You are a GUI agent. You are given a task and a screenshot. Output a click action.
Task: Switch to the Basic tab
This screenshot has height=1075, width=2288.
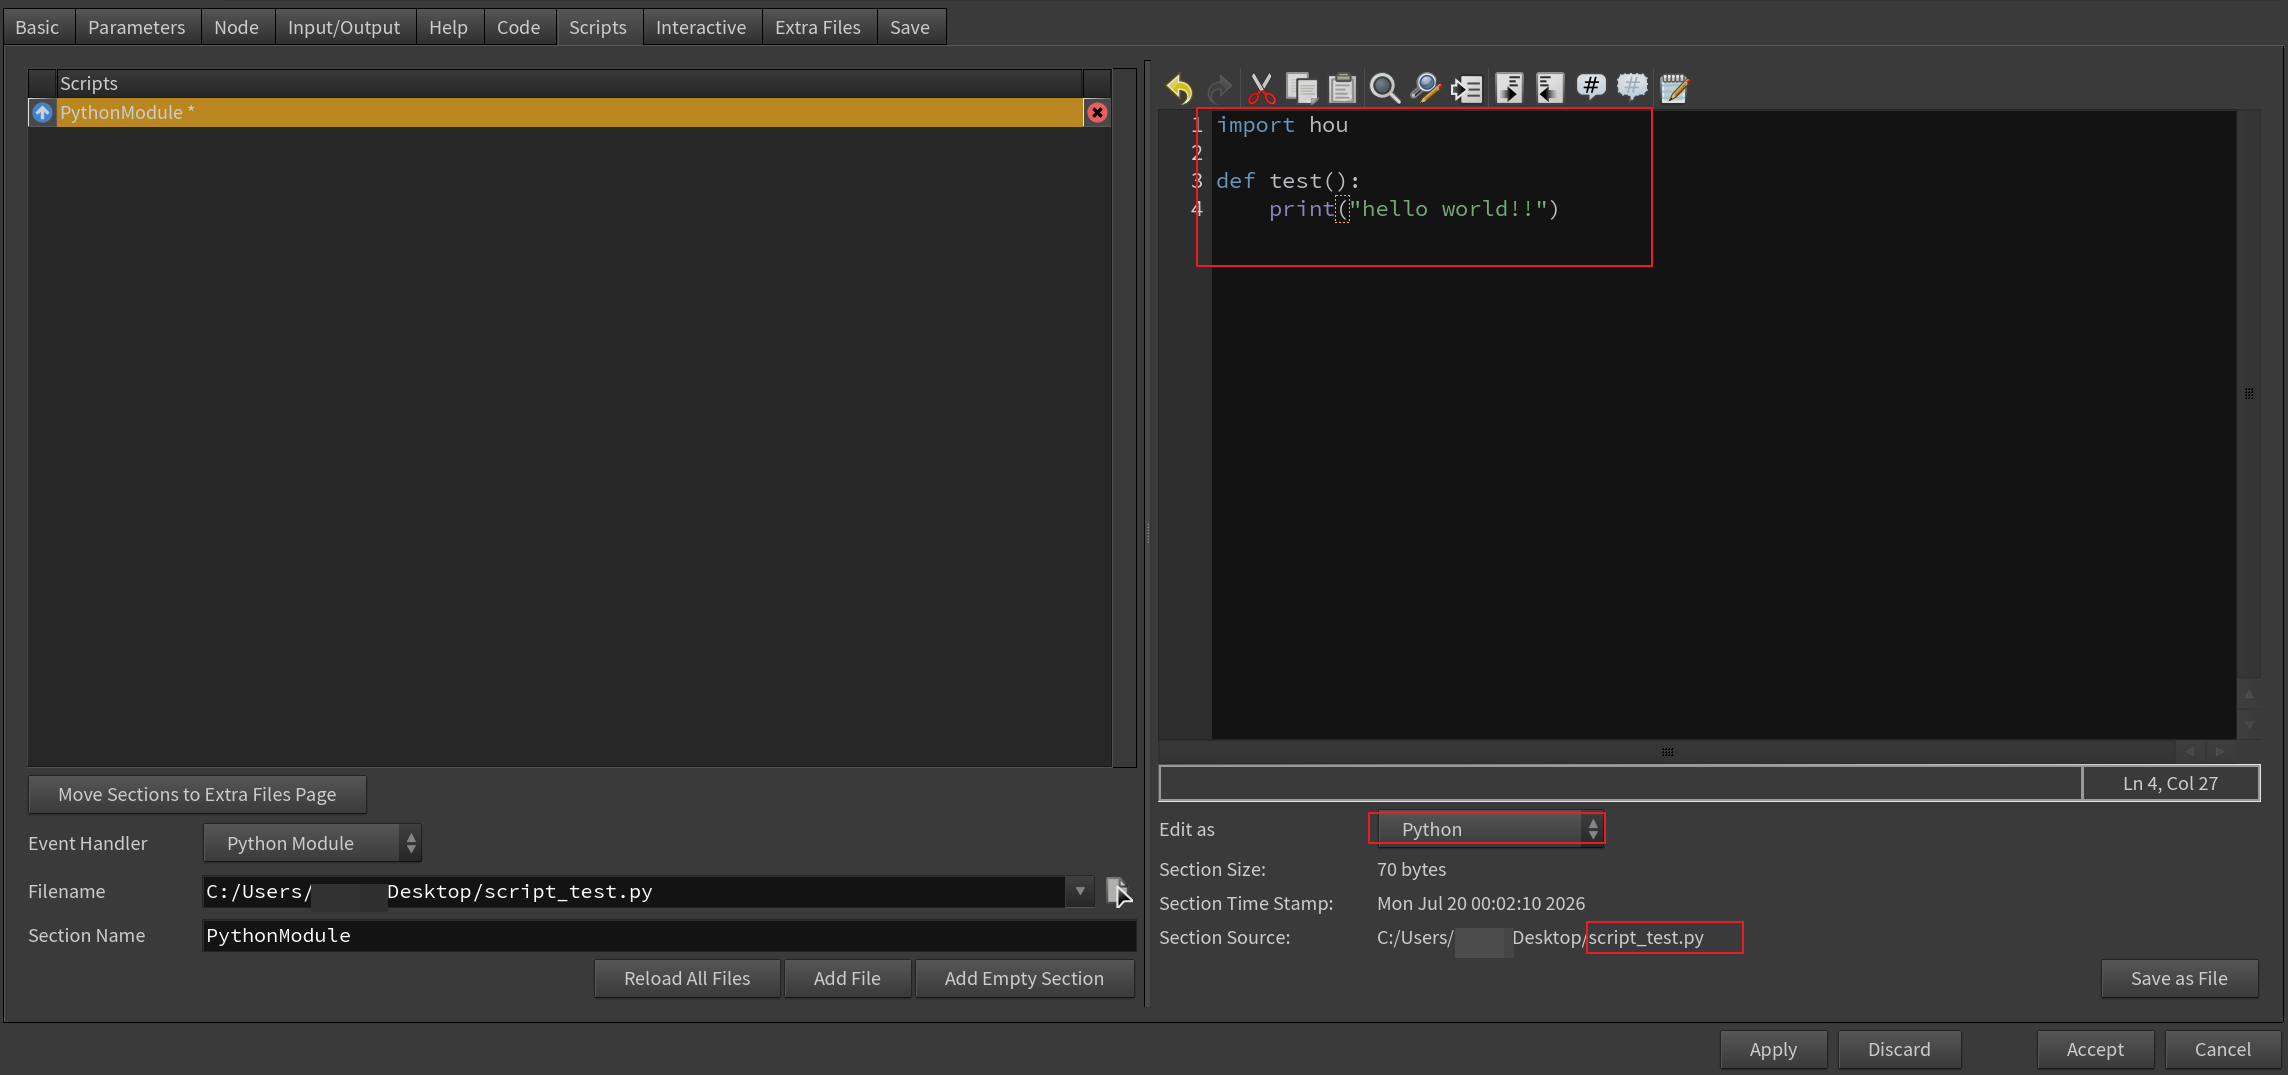click(37, 27)
